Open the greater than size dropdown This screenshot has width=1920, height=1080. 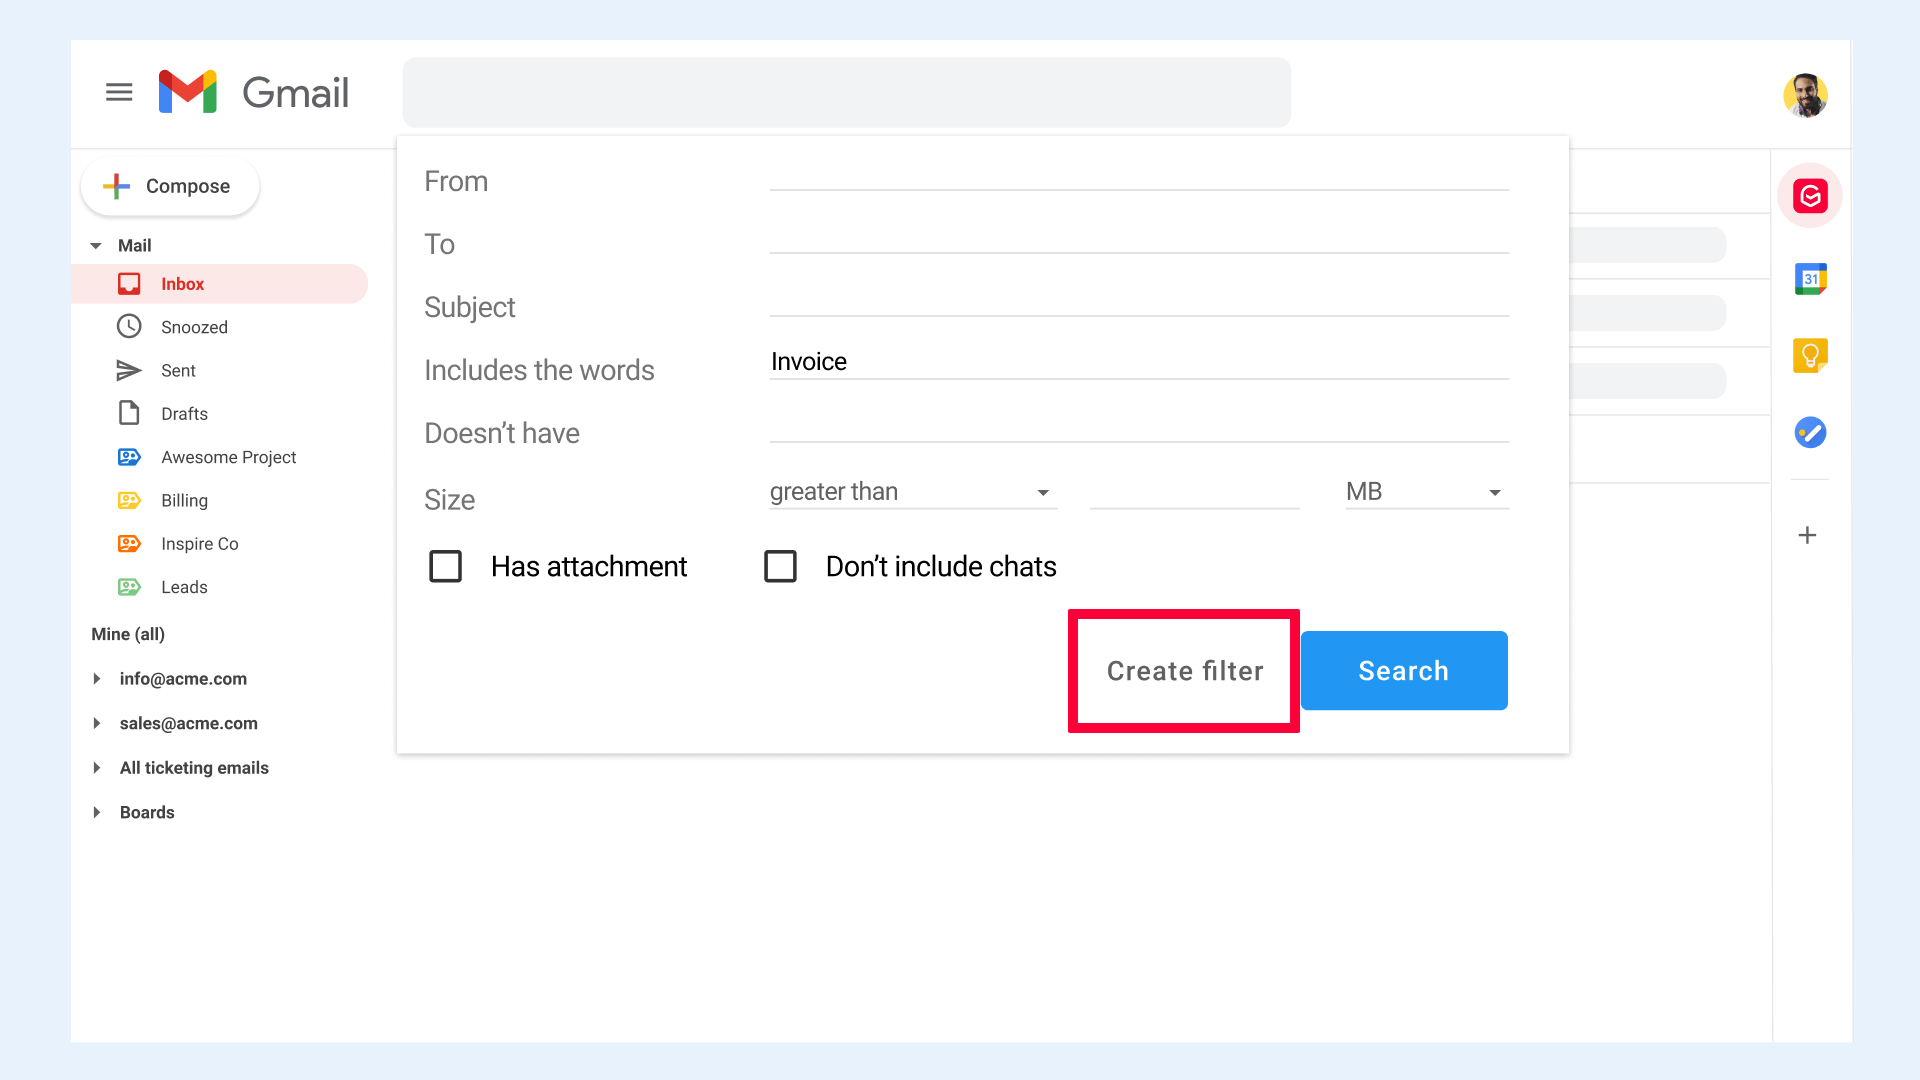[912, 492]
